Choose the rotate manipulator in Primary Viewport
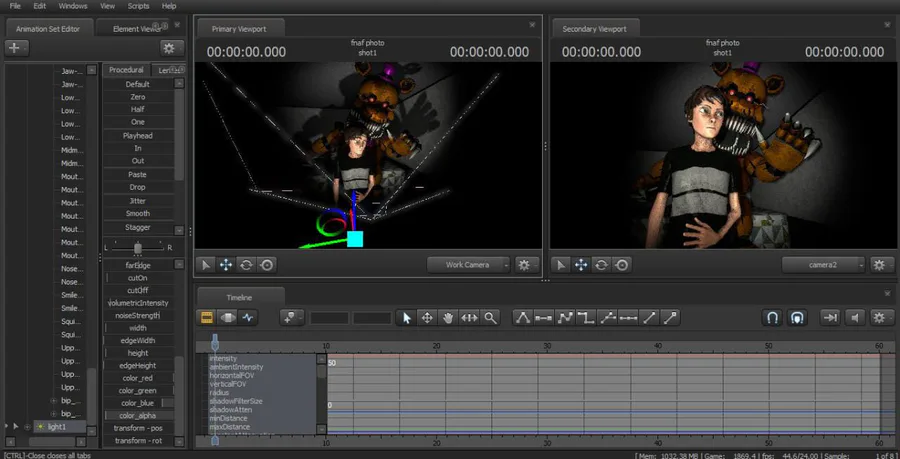Image resolution: width=900 pixels, height=459 pixels. (246, 264)
